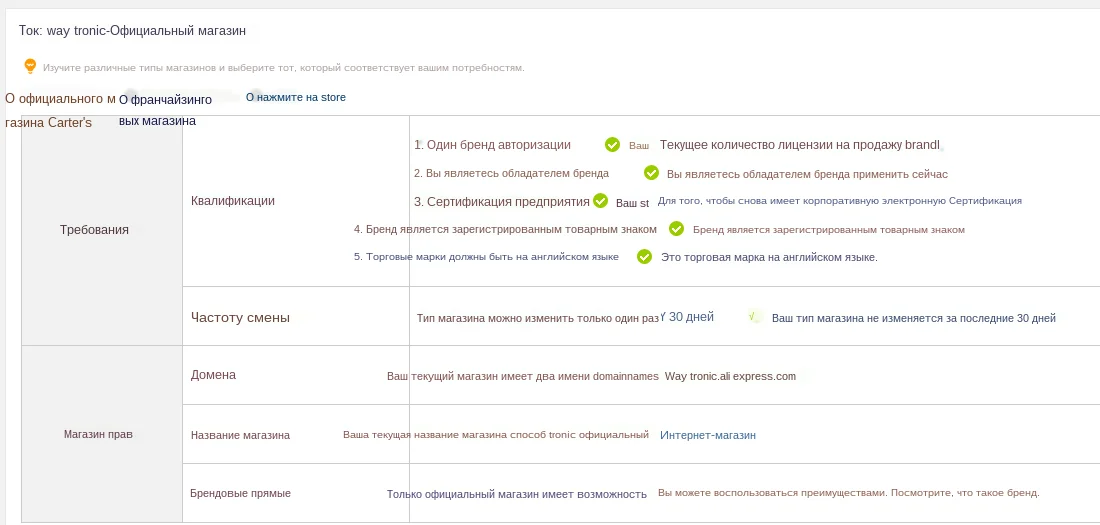Click the blue корпоративную электронную Сертификация link
1100x525 pixels.
pyautogui.click(x=839, y=201)
